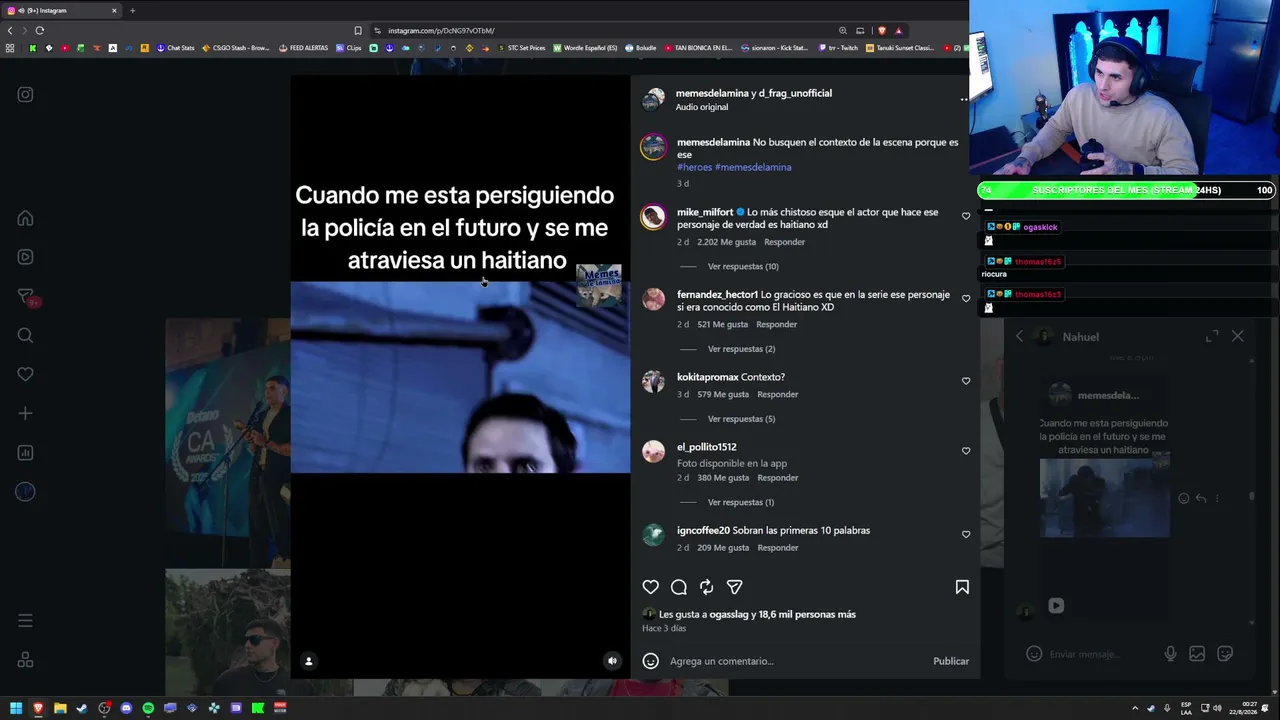The image size is (1280, 720).
Task: Reload the page
Action: (x=40, y=30)
